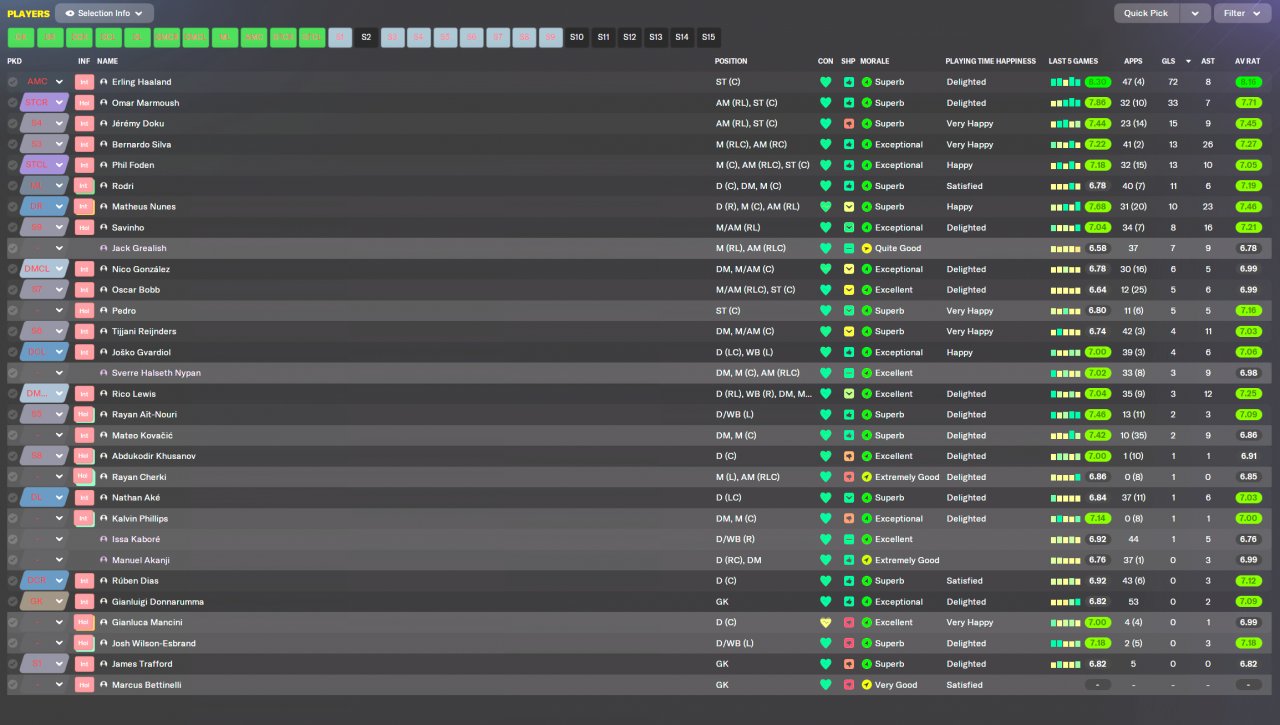This screenshot has height=725, width=1280.
Task: Click the 7.86 last-game rating for Omar Marmoush
Action: tap(1097, 103)
